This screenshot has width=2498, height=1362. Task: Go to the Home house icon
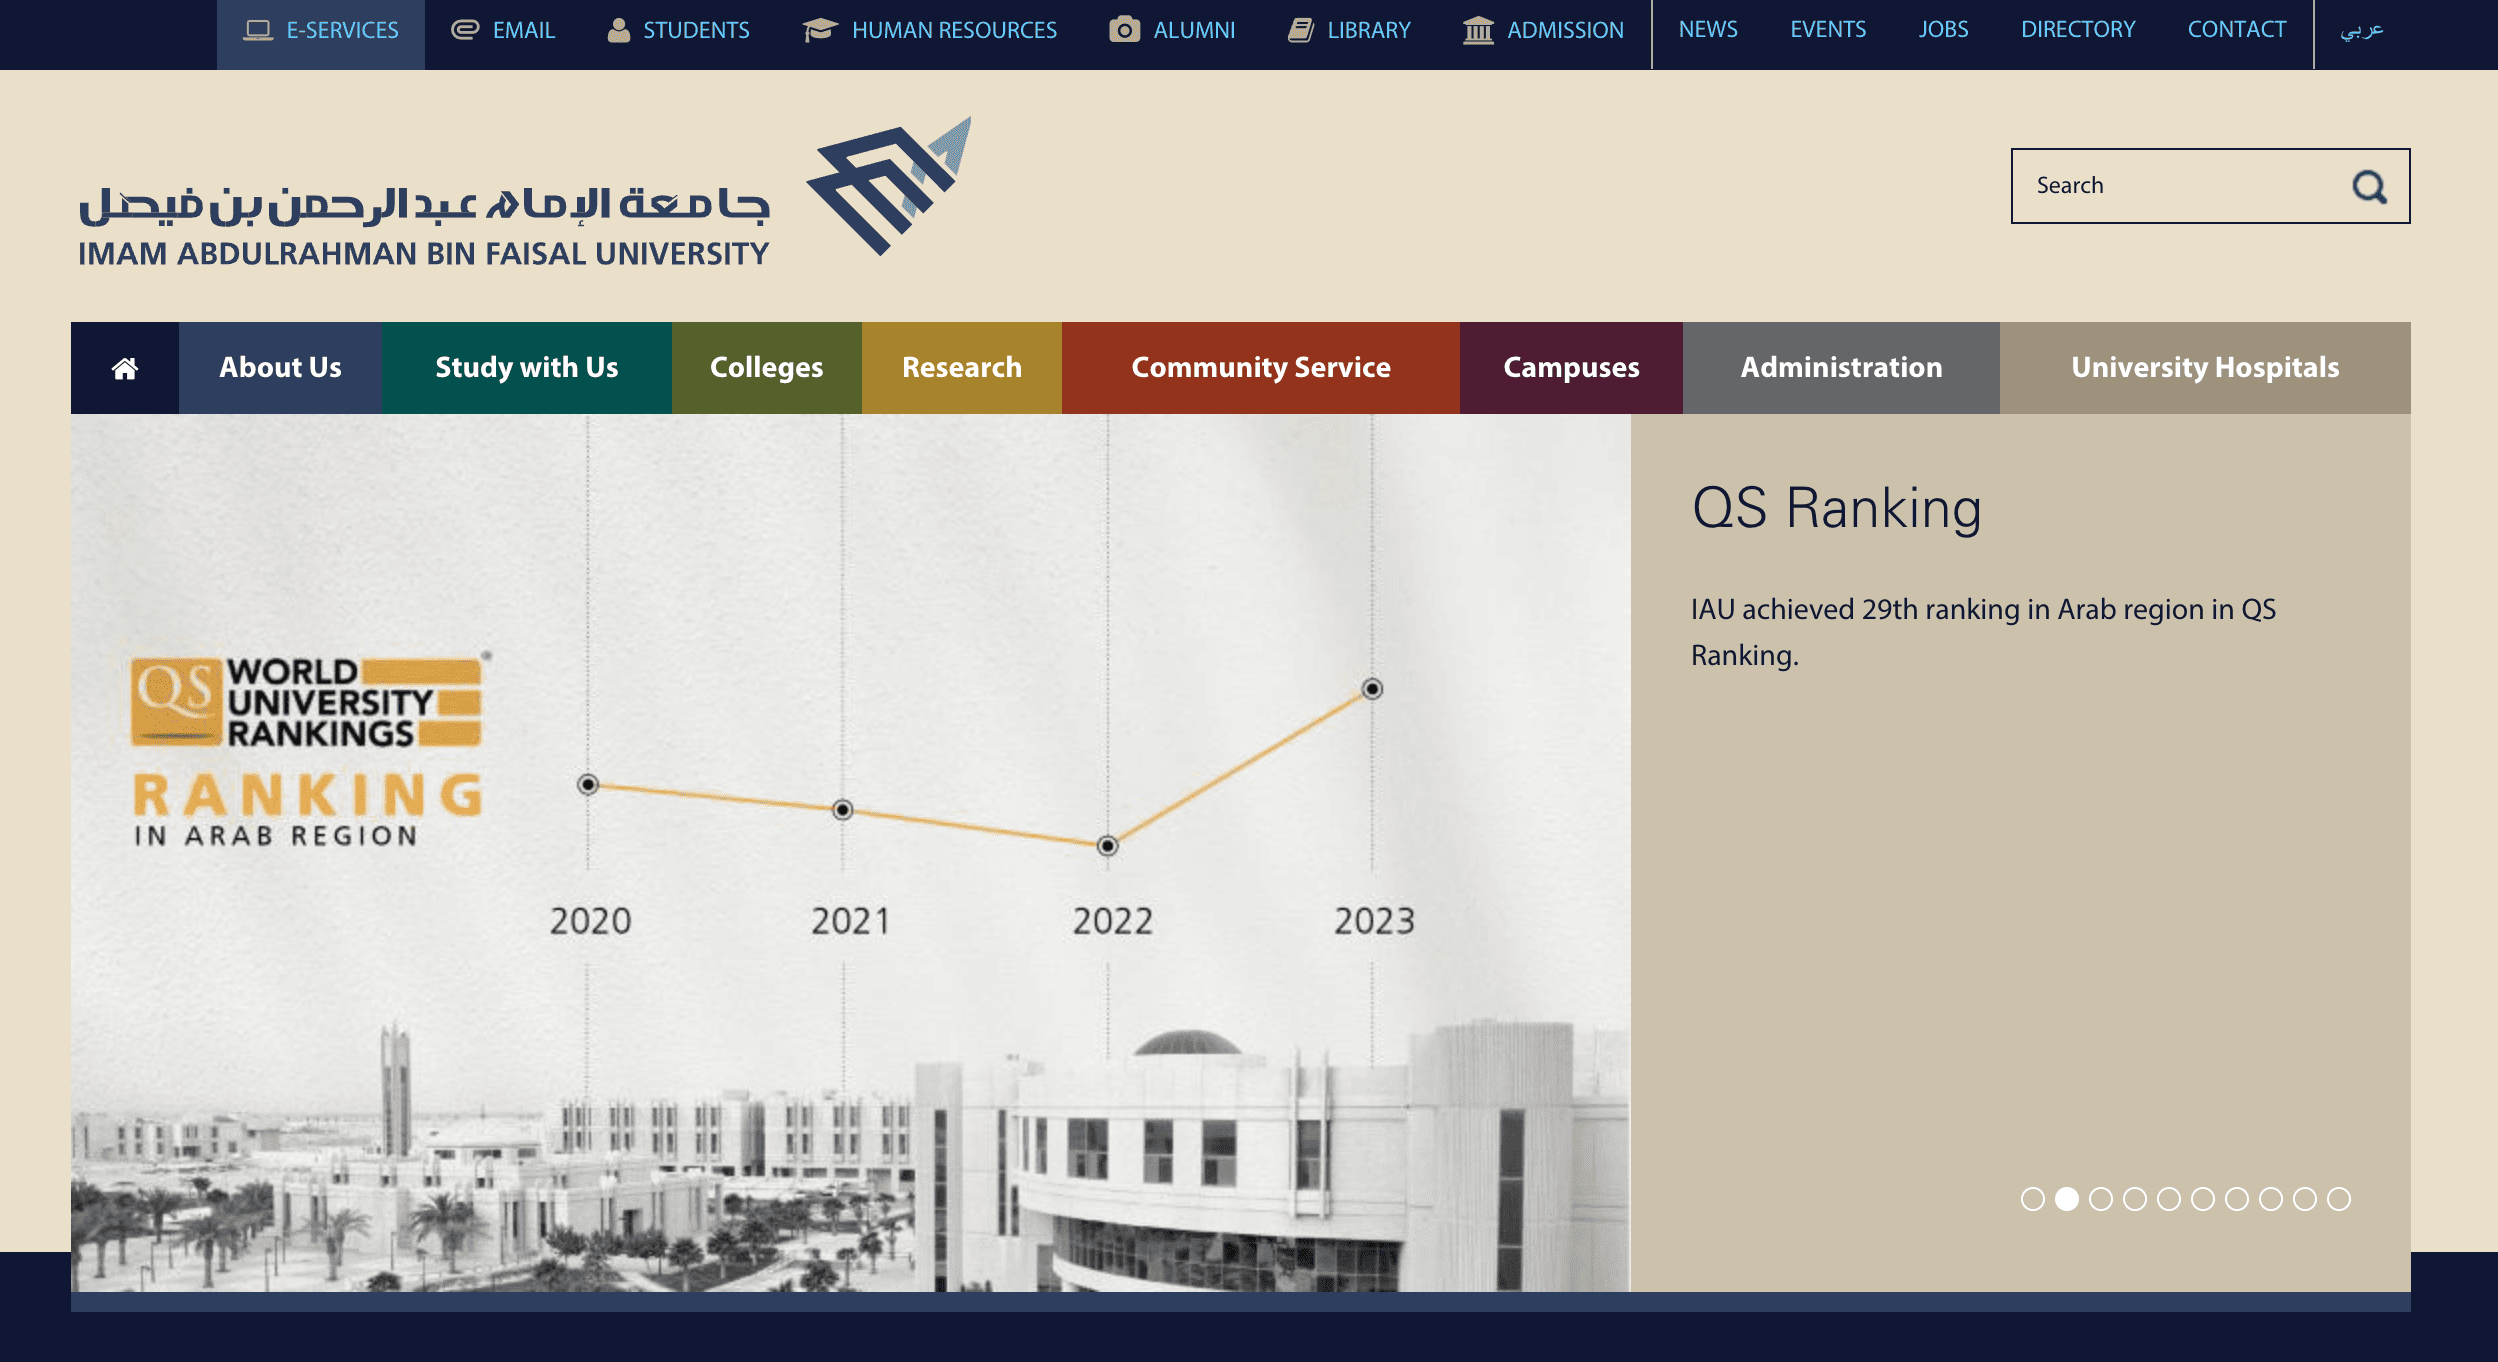point(125,368)
